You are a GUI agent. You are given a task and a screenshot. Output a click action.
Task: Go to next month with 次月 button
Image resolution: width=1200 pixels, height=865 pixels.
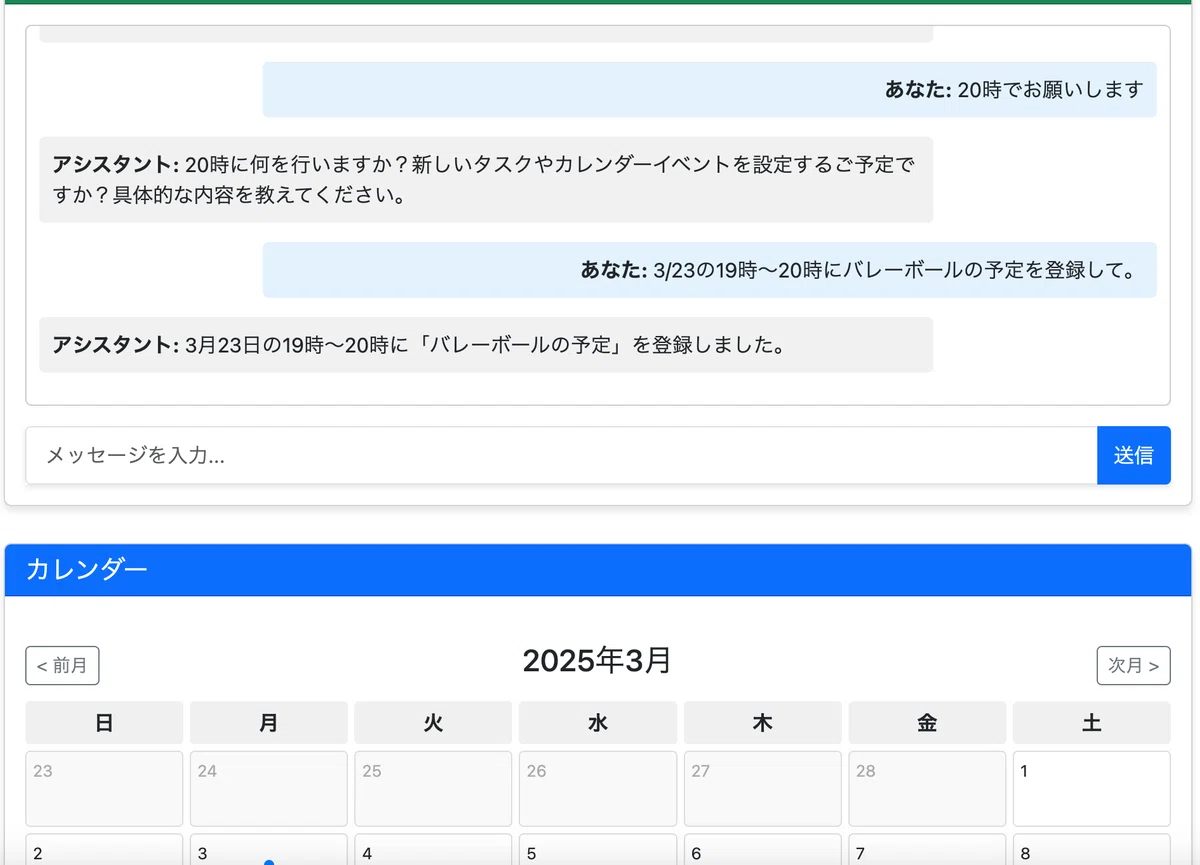coord(1133,666)
